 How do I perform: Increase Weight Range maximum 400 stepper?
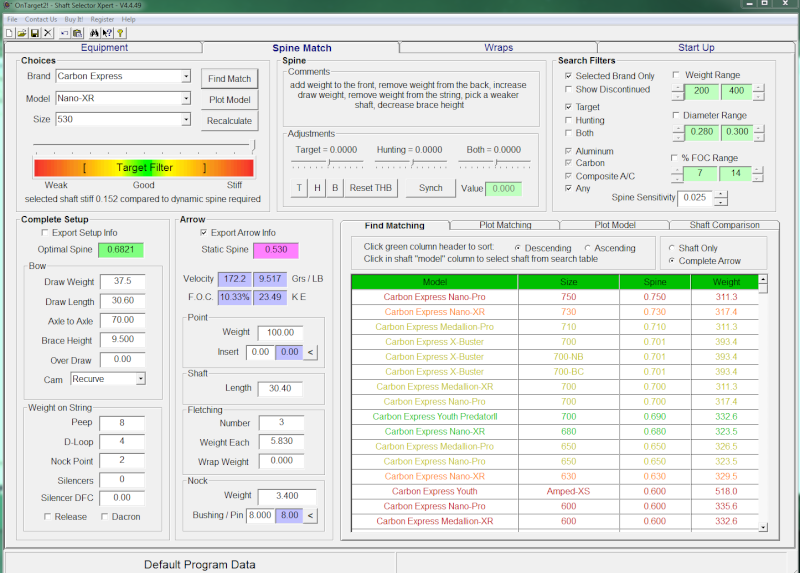pos(759,88)
